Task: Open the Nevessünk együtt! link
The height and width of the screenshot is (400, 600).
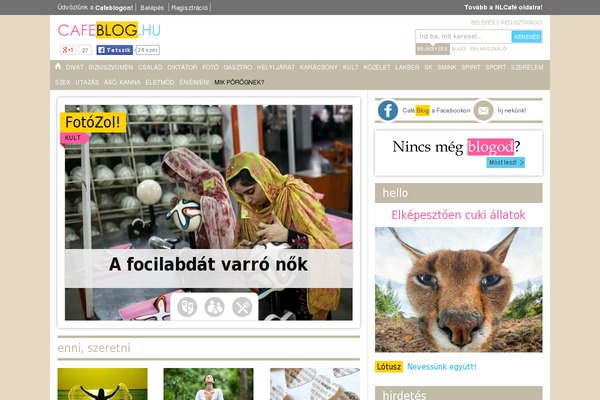Action: coord(442,367)
